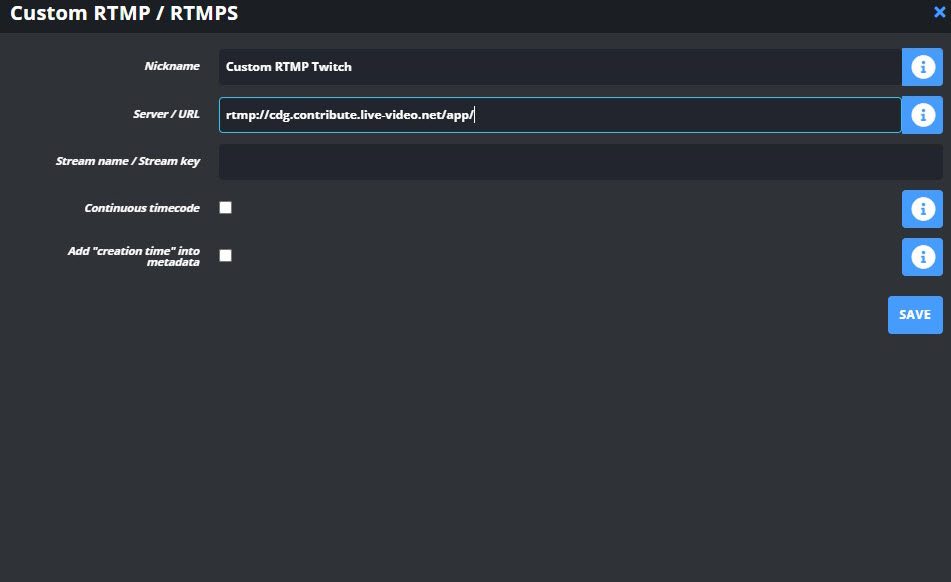
Task: Save the custom RTMP settings
Action: tap(915, 315)
